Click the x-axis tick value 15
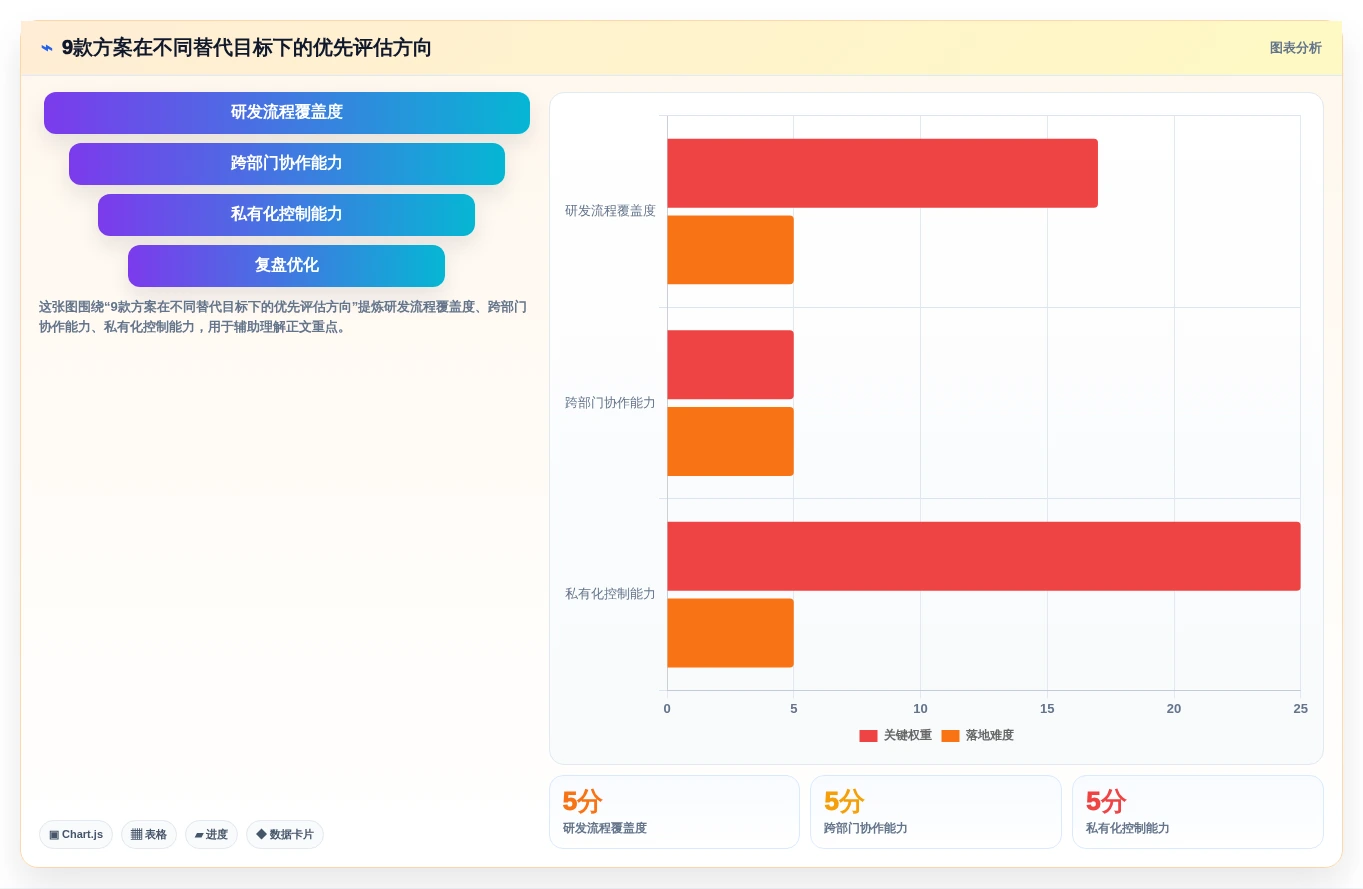 tap(1047, 709)
